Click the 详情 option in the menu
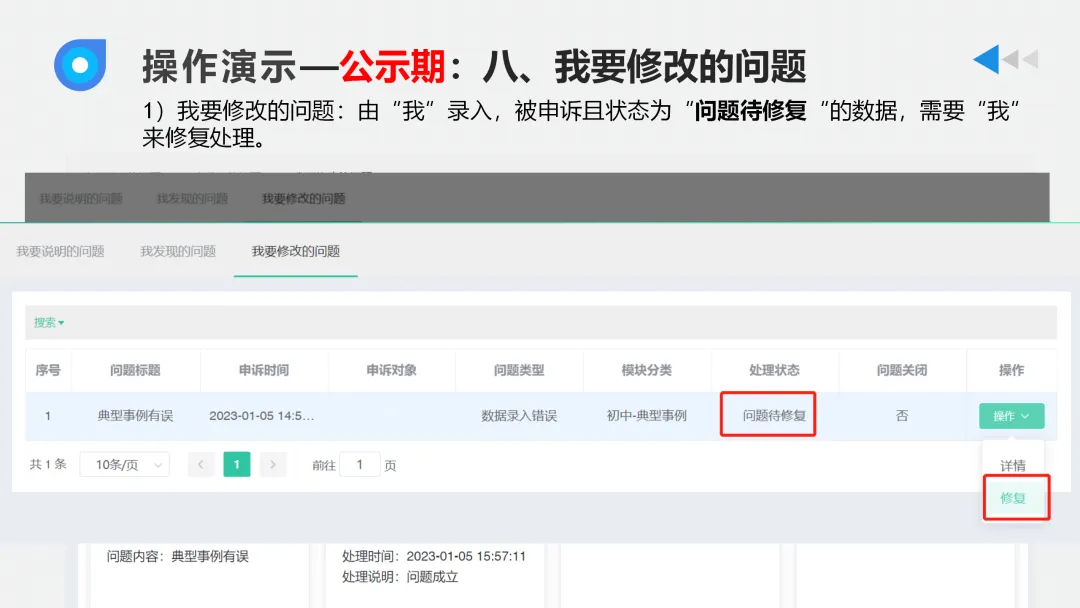 click(1013, 465)
